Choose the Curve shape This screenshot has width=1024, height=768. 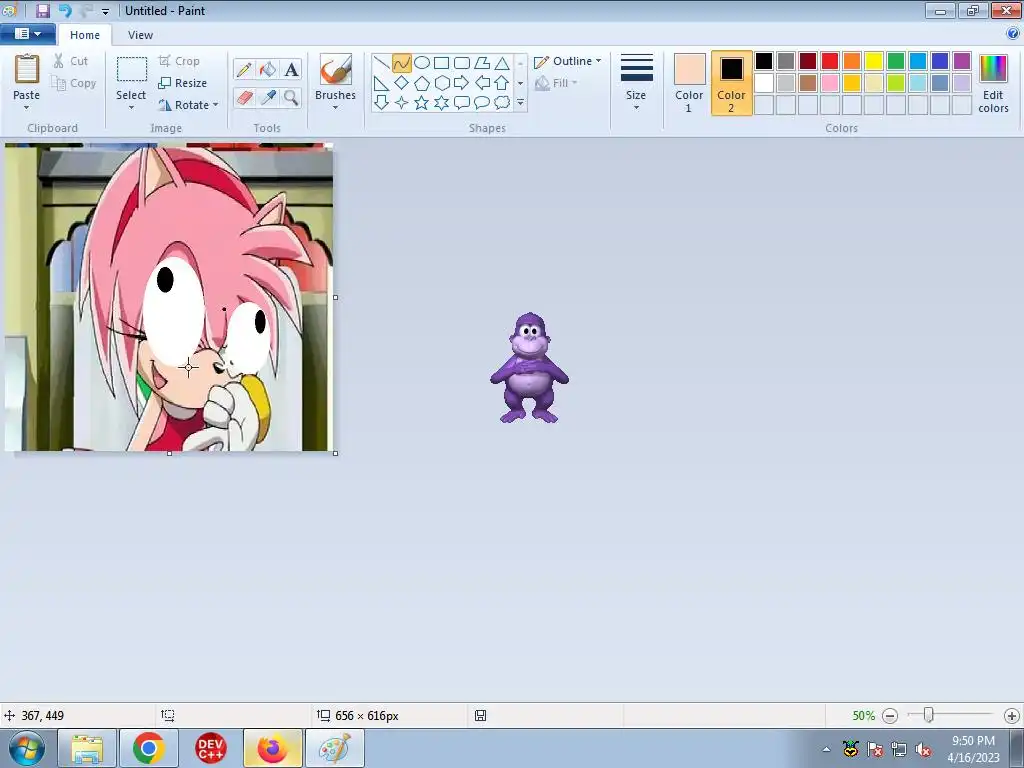pos(402,63)
